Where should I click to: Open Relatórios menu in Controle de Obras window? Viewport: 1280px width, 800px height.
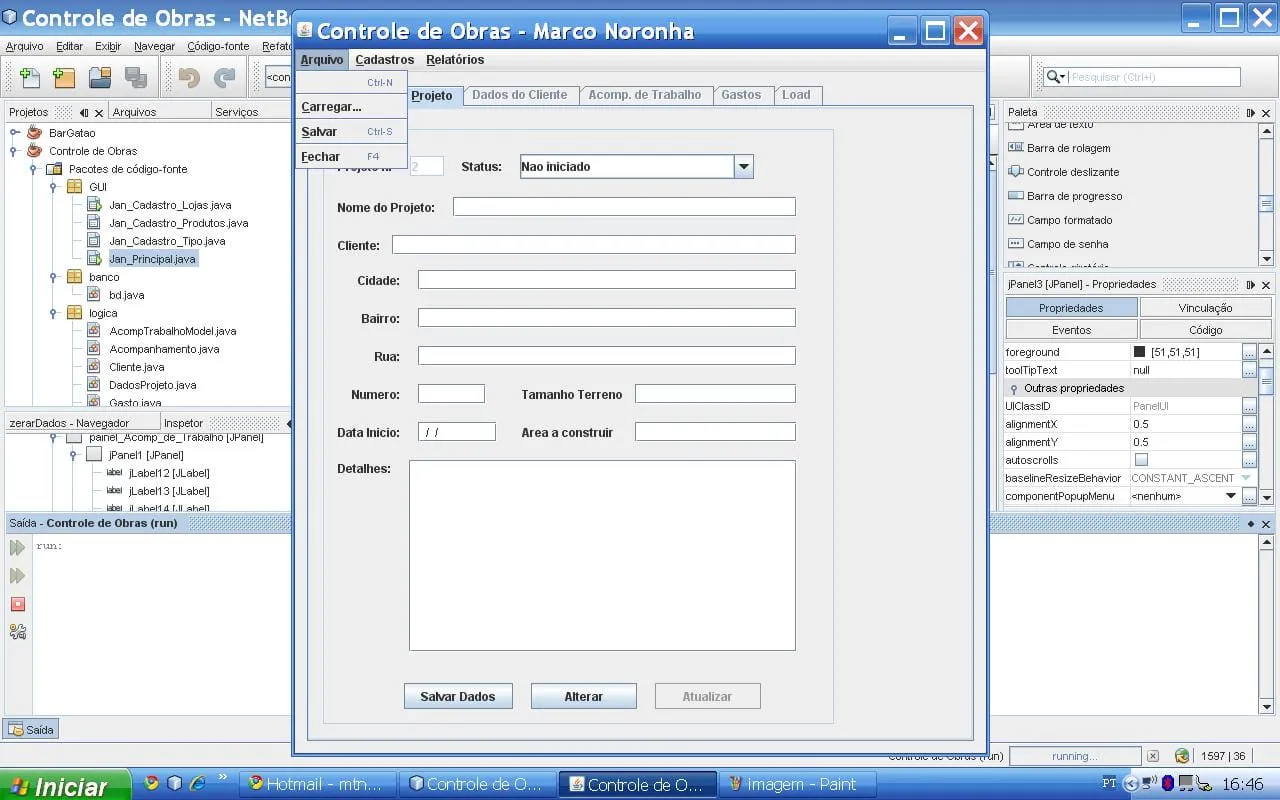pyautogui.click(x=455, y=60)
